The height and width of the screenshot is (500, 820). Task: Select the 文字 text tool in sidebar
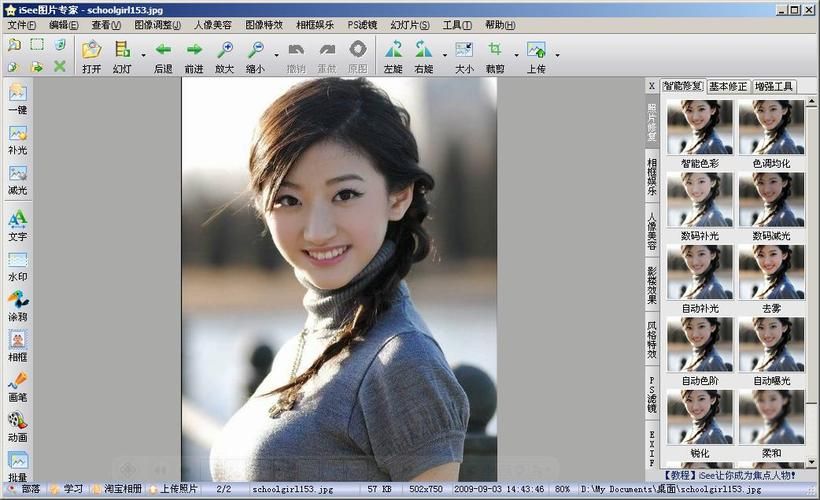pyautogui.click(x=18, y=225)
